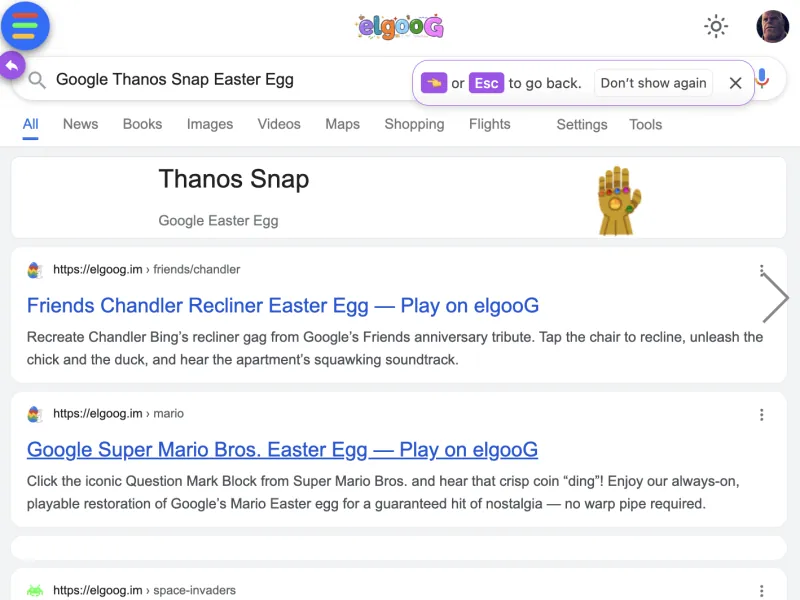Click inside the search input field
The width and height of the screenshot is (800, 600).
click(x=200, y=81)
